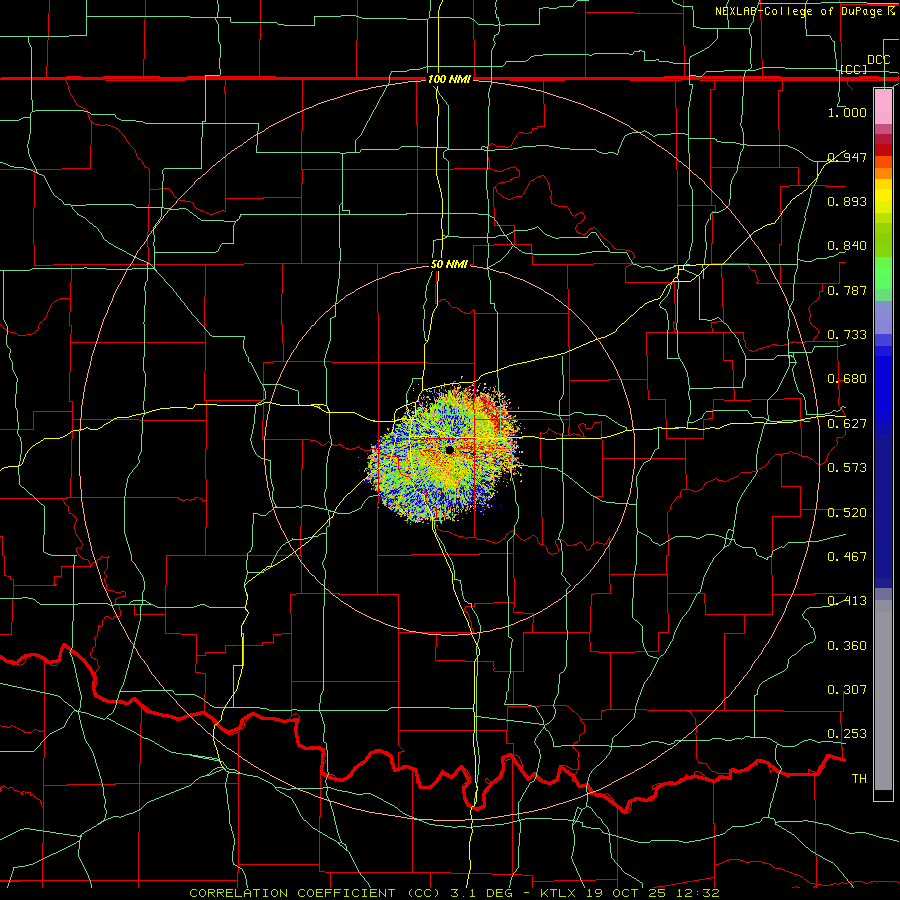Click the DCC legend heading
Screen dimensions: 900x900
click(x=878, y=60)
